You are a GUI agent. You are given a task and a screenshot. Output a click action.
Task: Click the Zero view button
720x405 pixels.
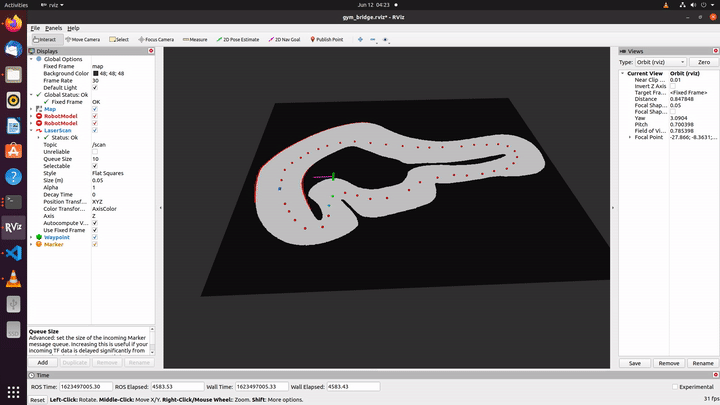pos(703,62)
